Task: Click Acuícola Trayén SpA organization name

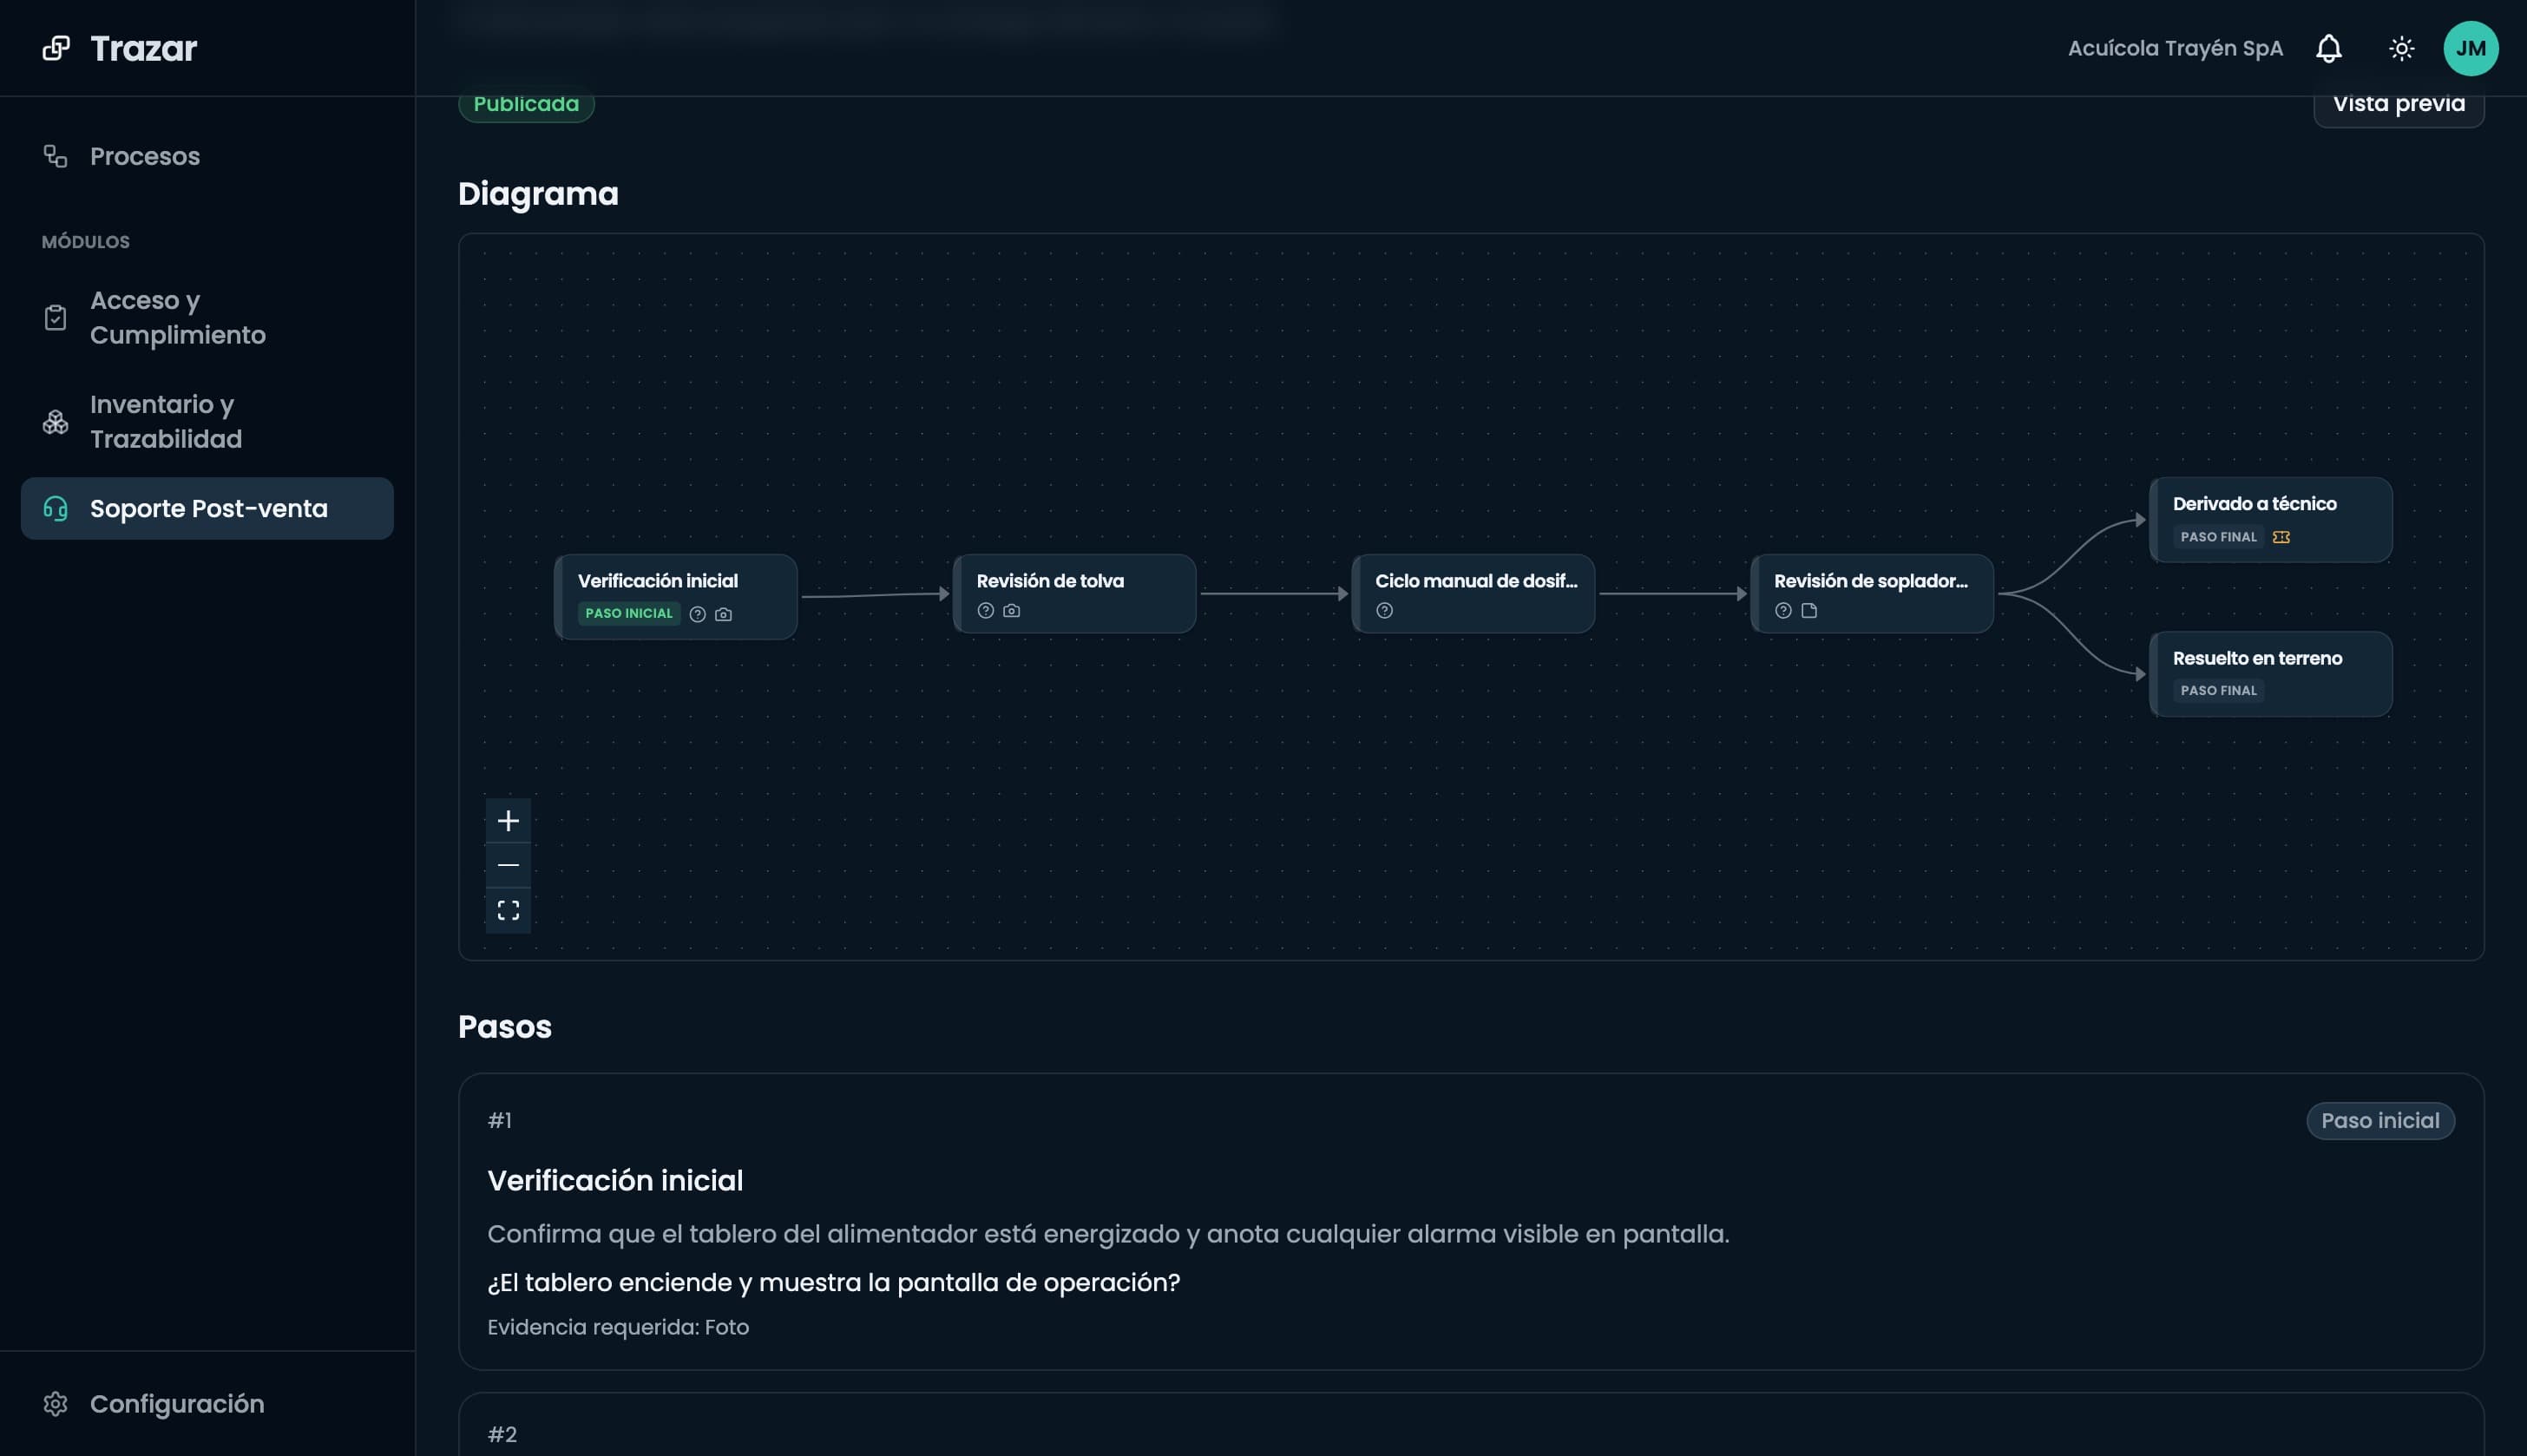Action: [2175, 48]
